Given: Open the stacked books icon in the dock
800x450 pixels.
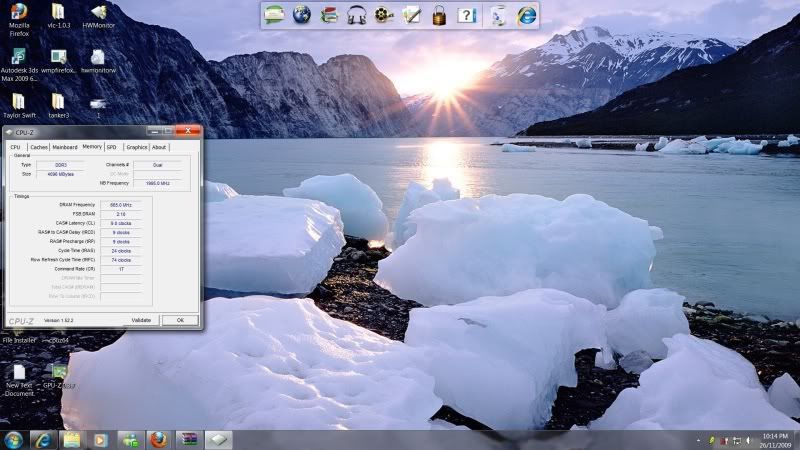Looking at the screenshot, I should 329,15.
